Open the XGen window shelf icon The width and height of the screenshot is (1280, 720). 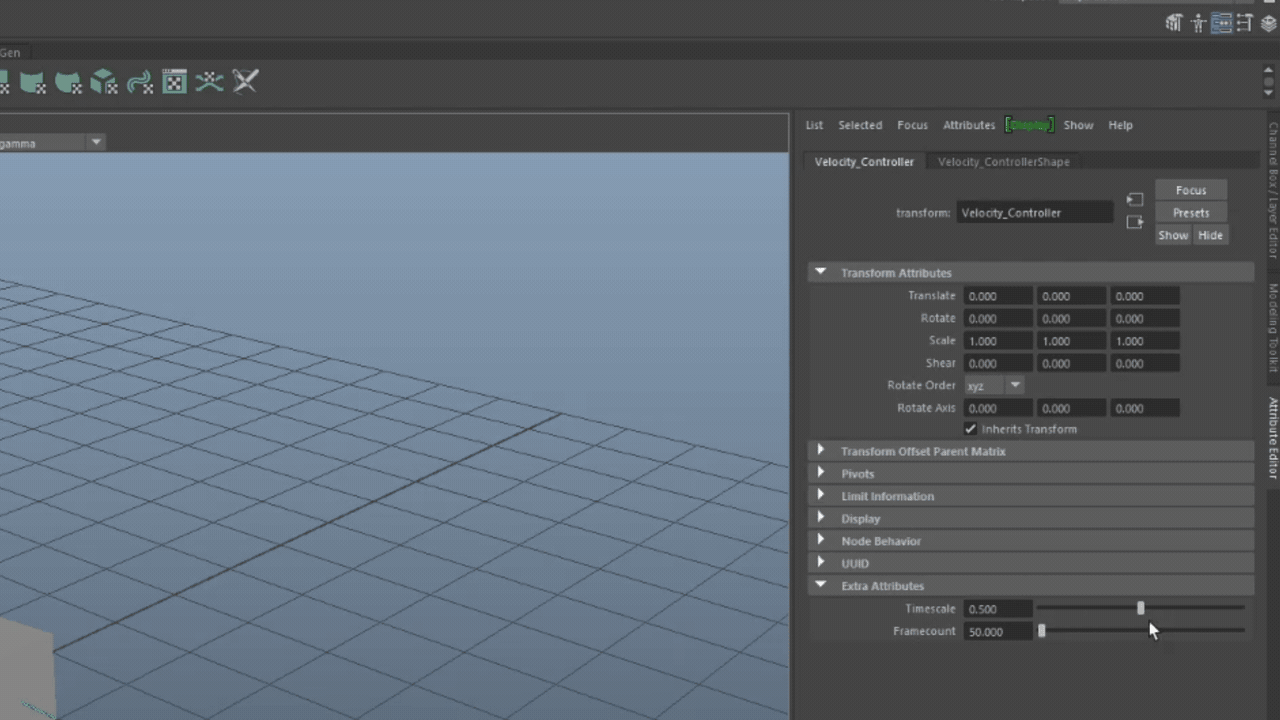click(174, 82)
